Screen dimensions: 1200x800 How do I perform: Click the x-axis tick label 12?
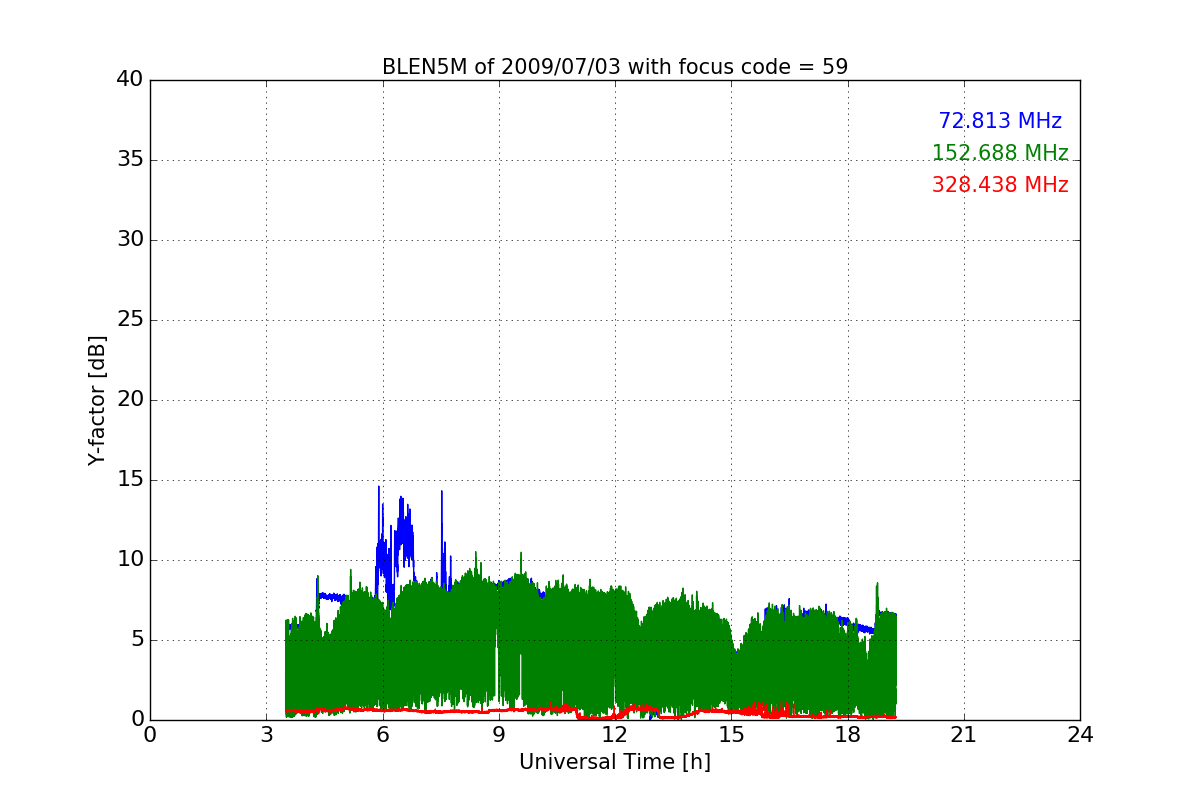click(615, 734)
